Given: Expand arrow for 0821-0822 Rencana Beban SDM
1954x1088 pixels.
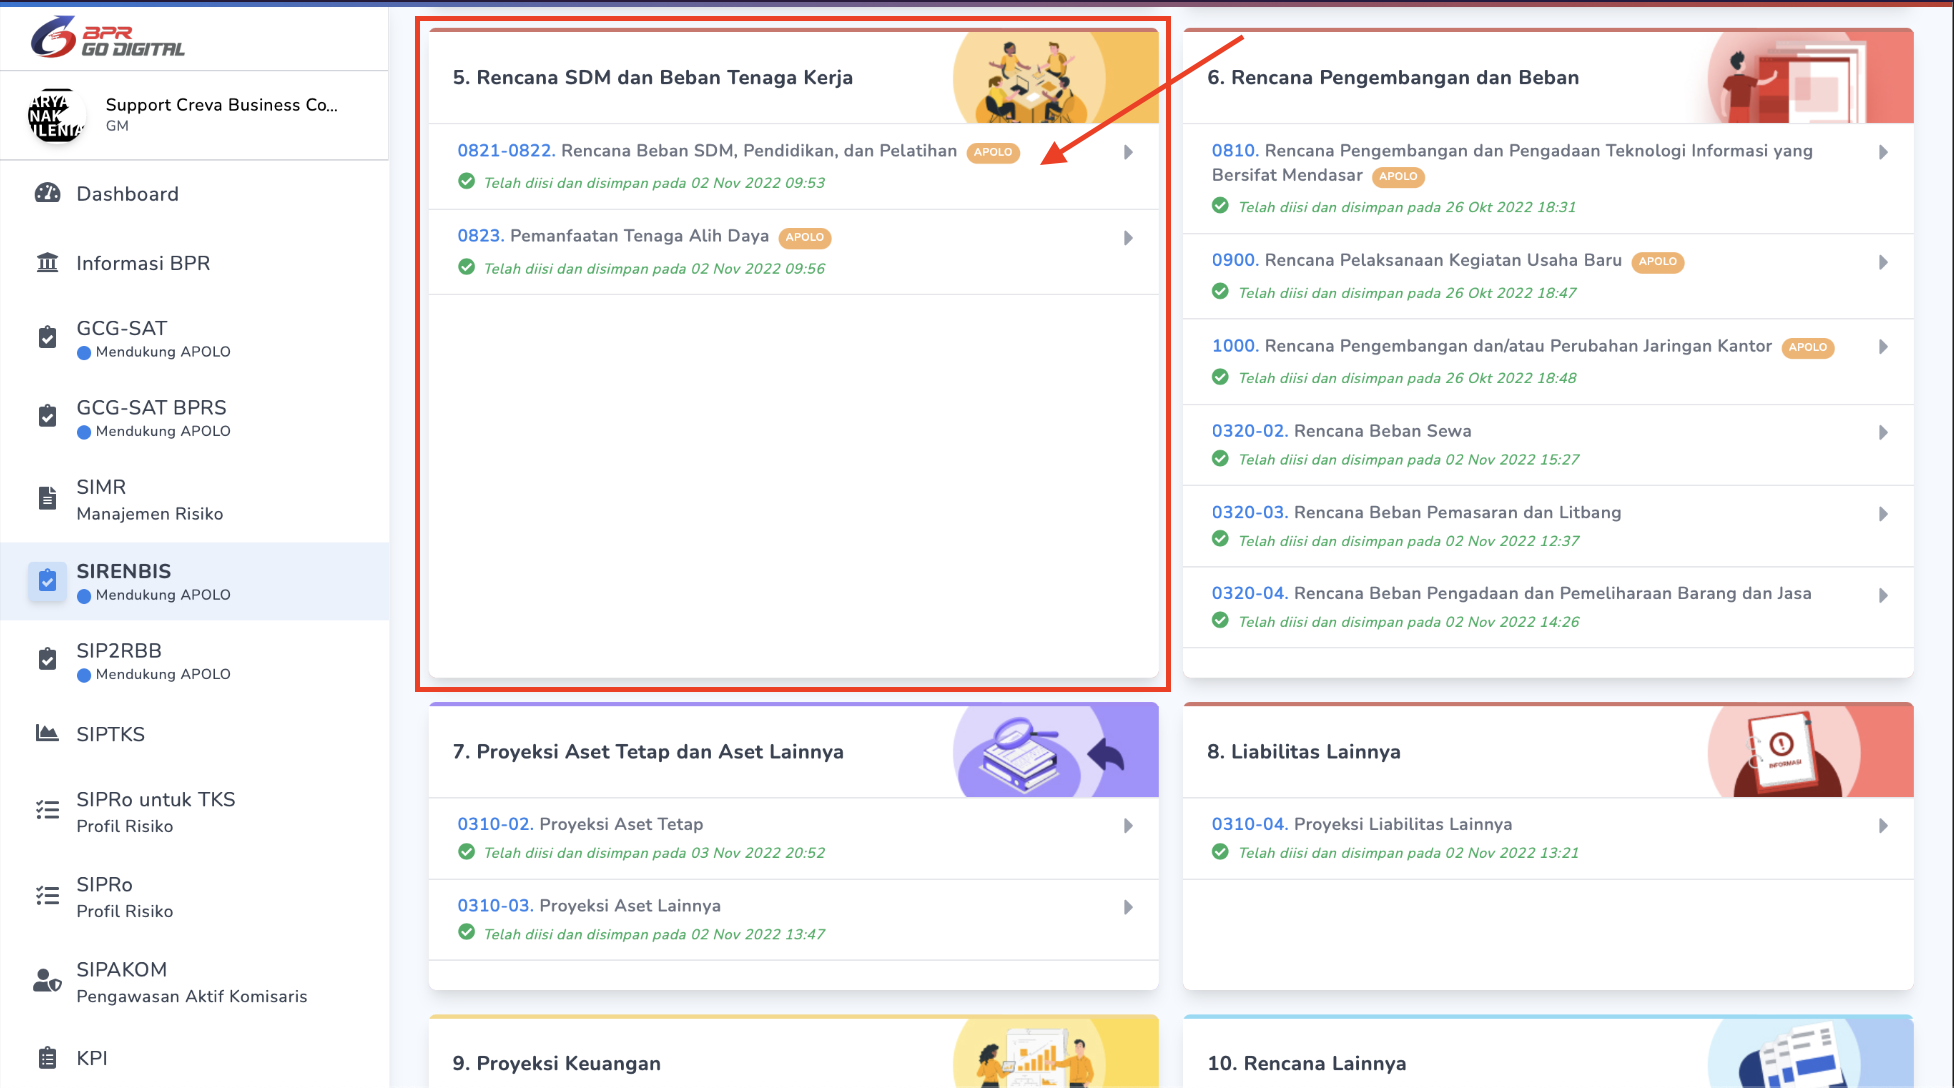Looking at the screenshot, I should [1128, 153].
